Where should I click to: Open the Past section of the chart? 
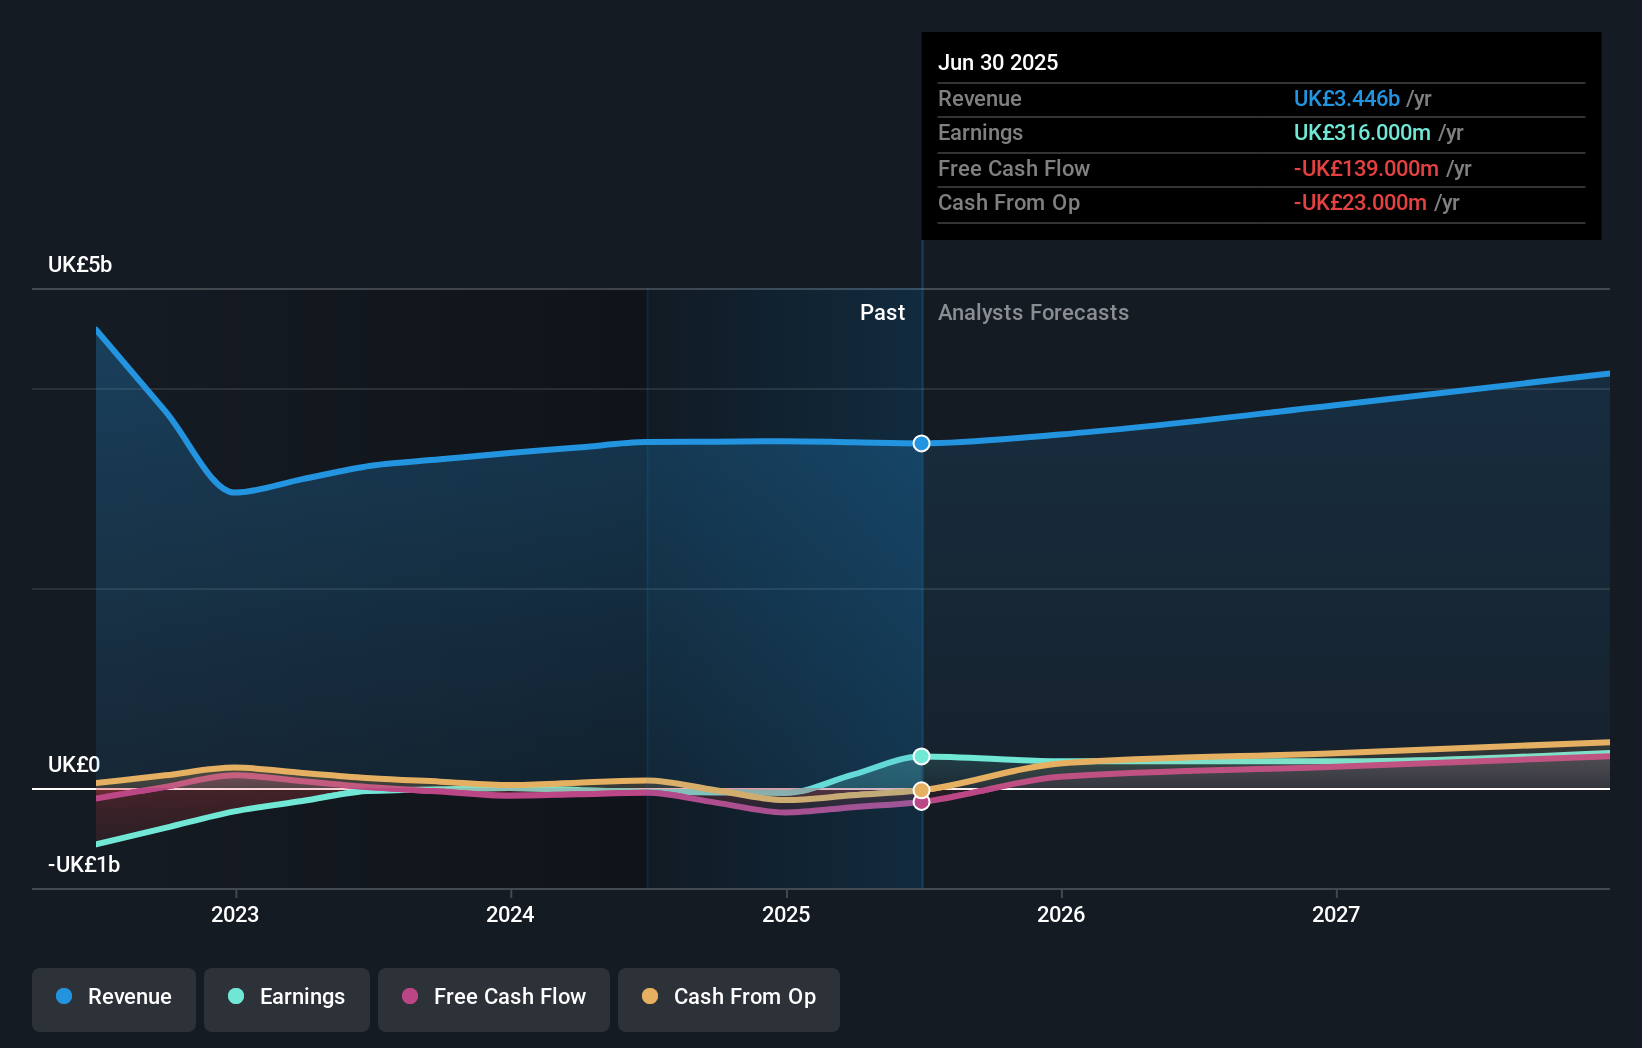(882, 312)
